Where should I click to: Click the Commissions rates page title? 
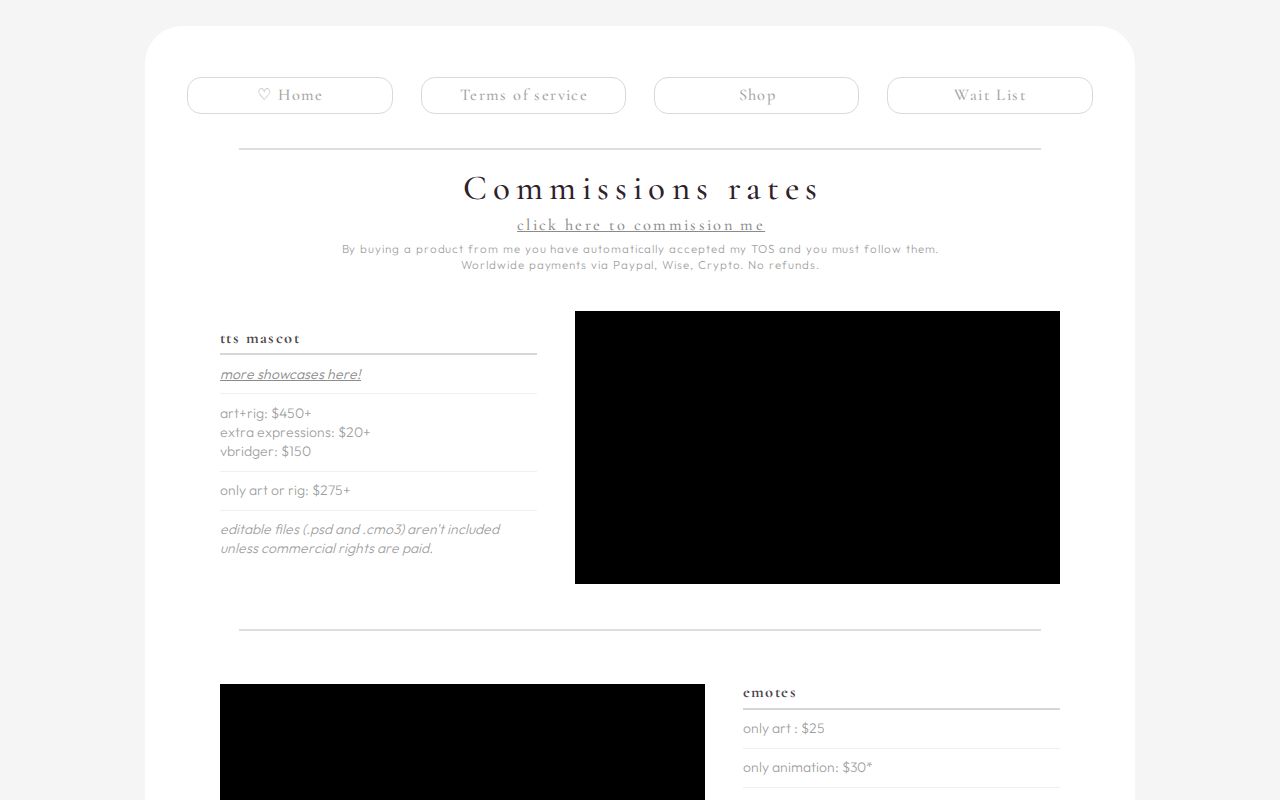tap(641, 188)
